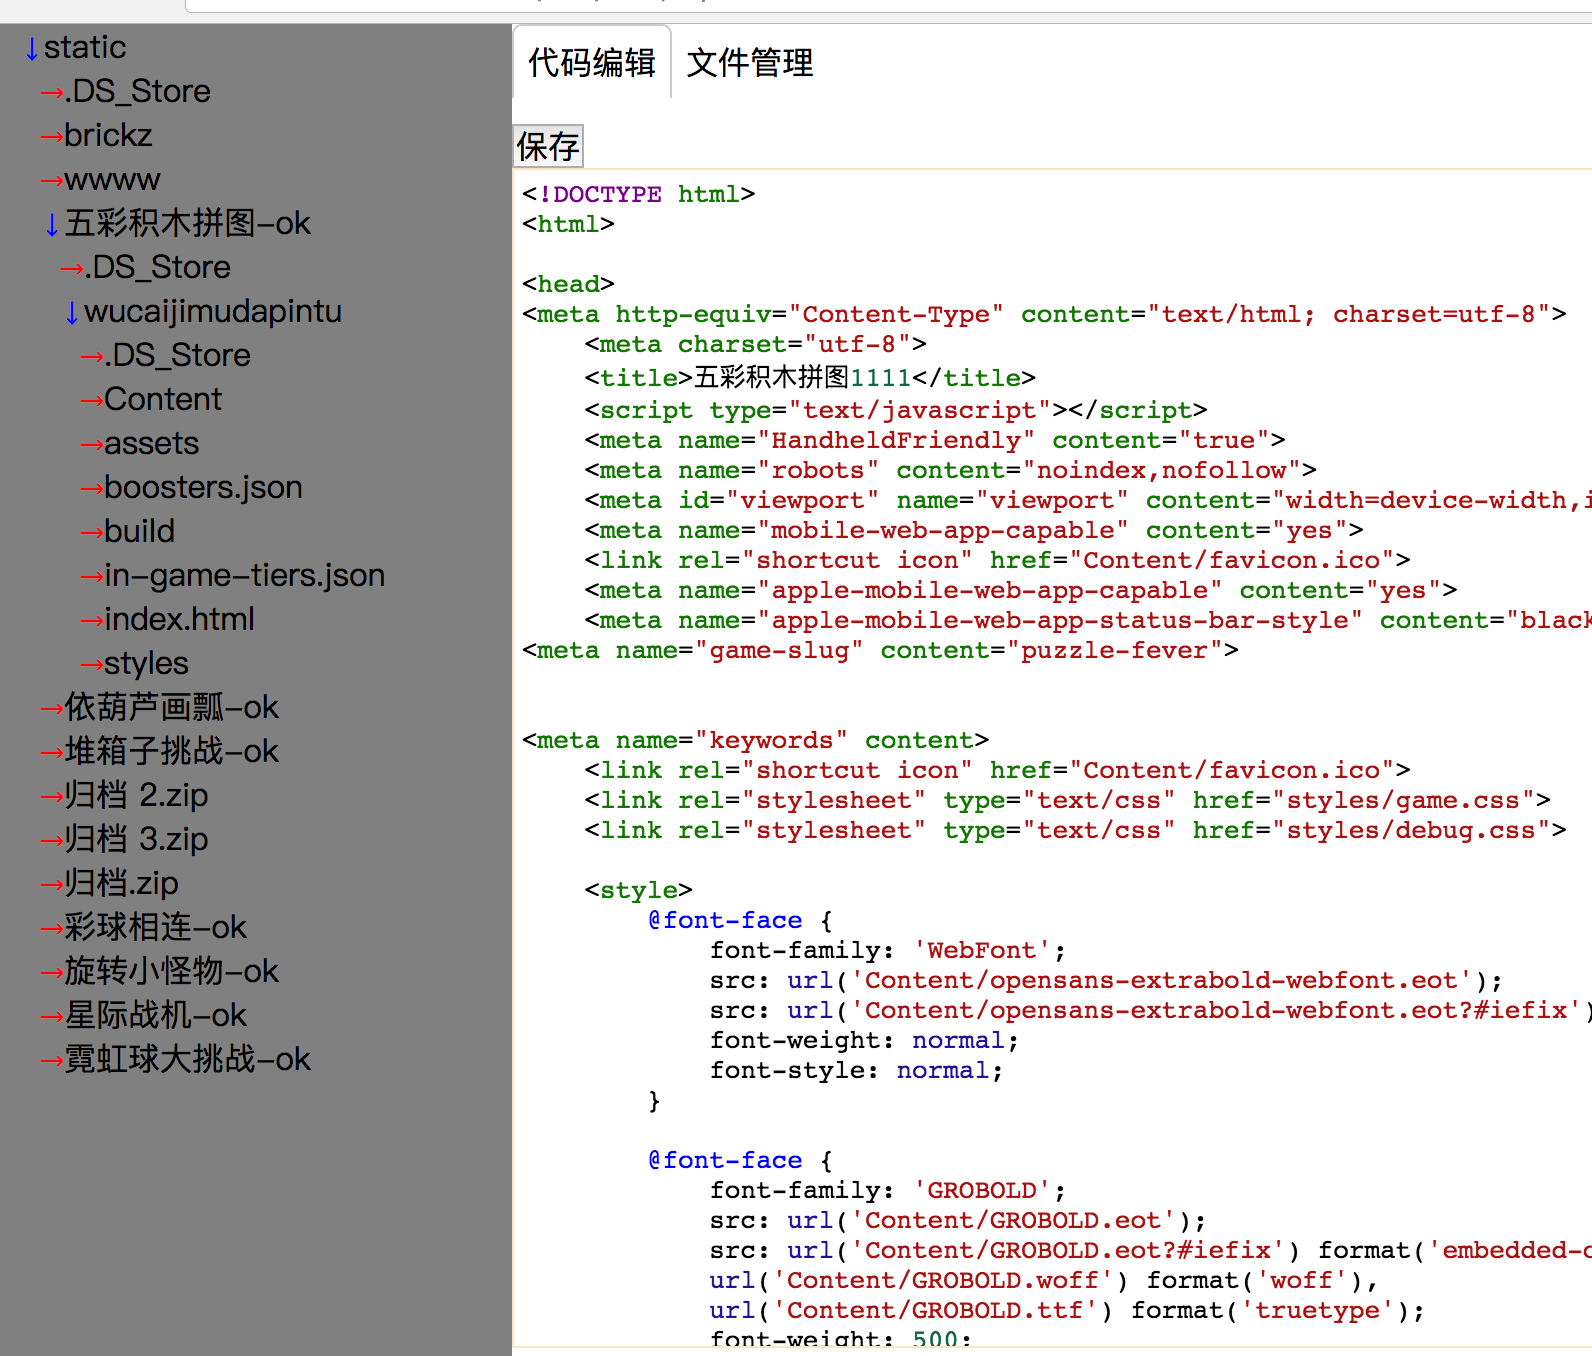Image resolution: width=1592 pixels, height=1356 pixels.
Task: Click the robots noindex meta line
Action: pos(951,471)
